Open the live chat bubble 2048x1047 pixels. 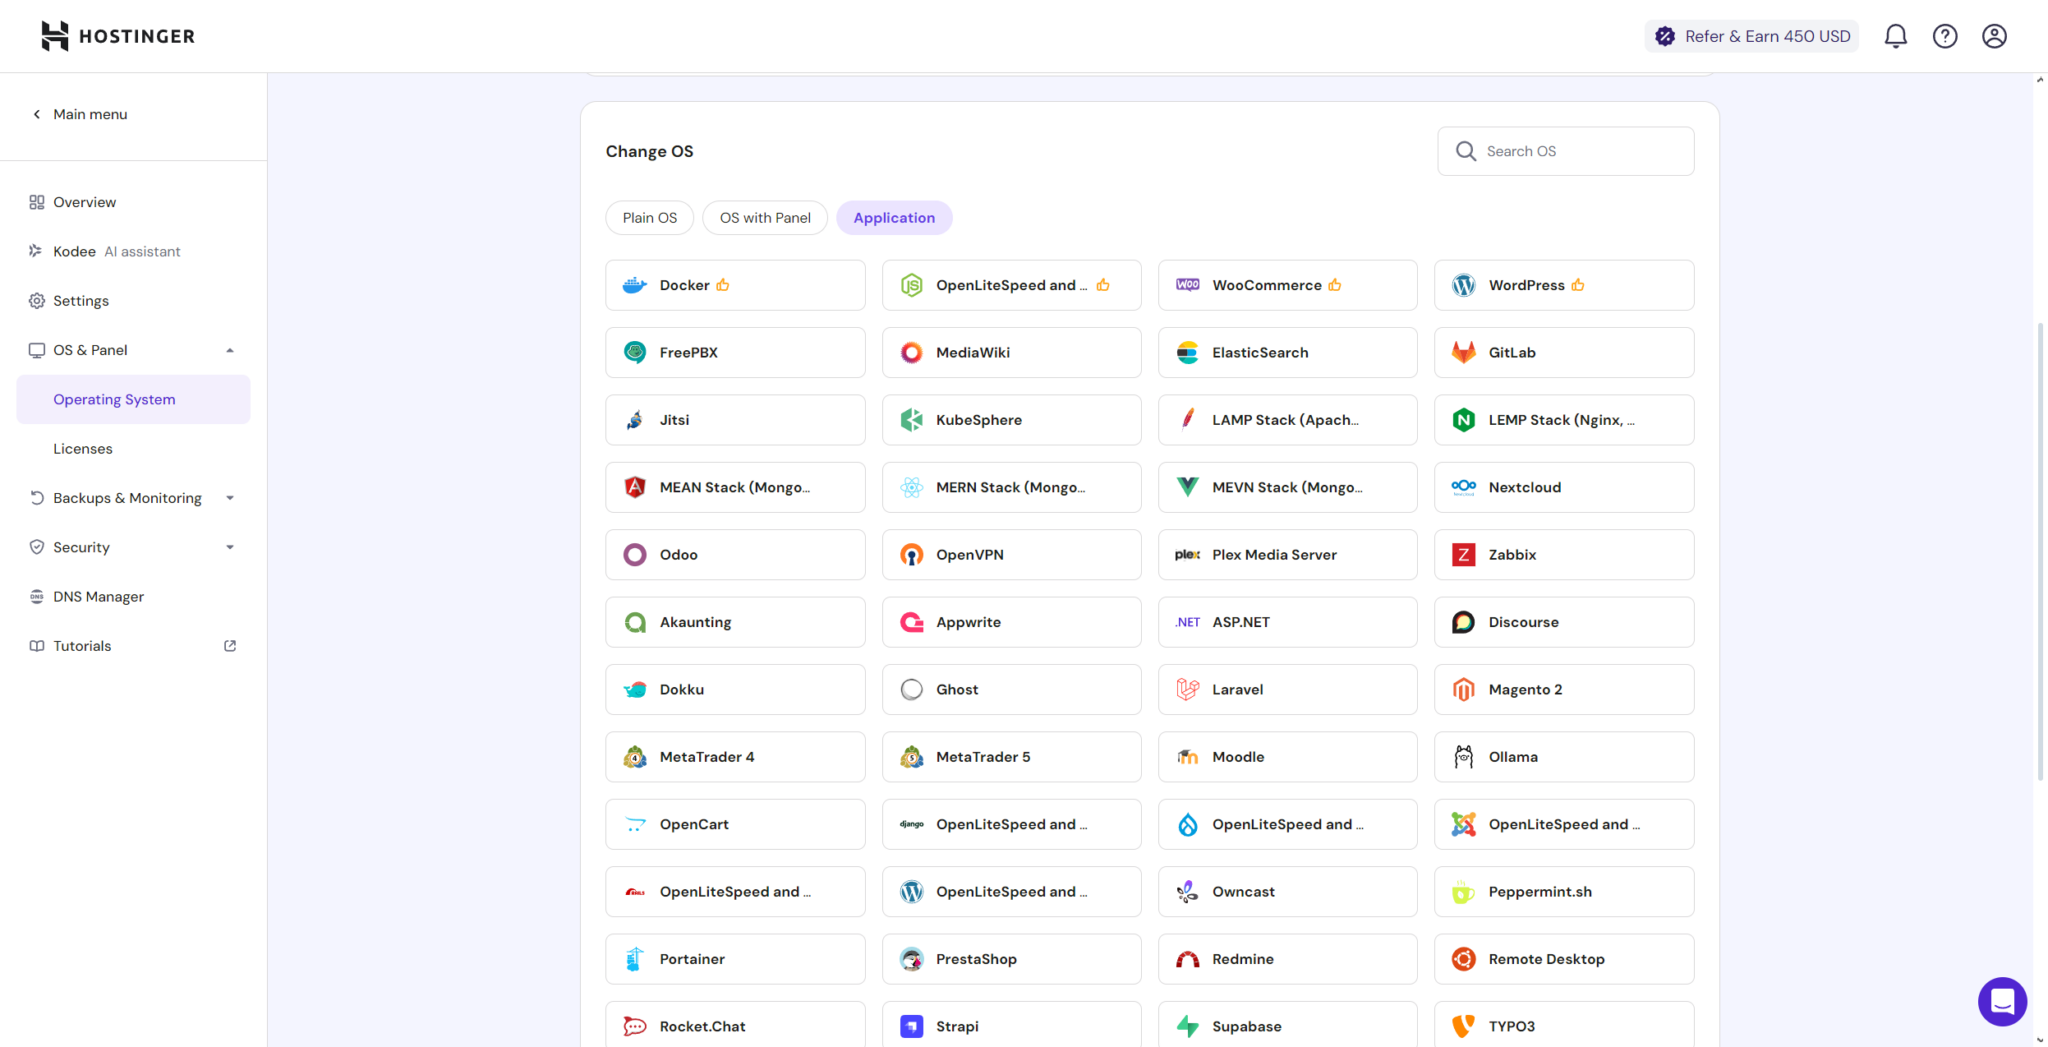point(2002,1001)
